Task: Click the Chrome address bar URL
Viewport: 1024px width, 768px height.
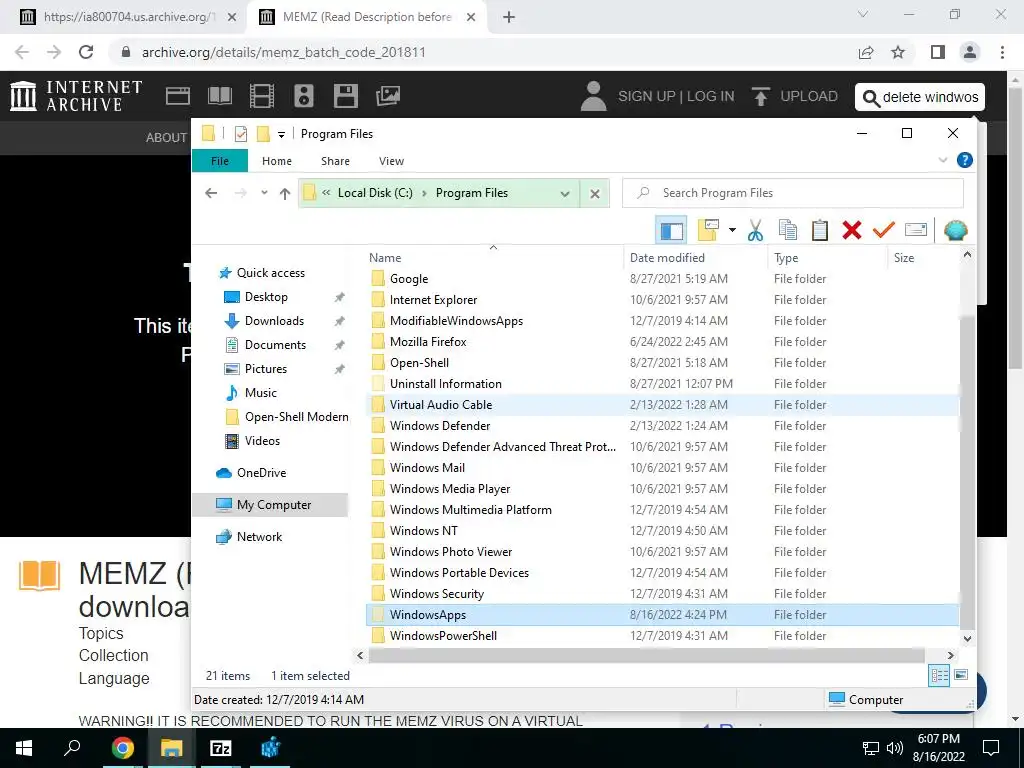Action: point(283,52)
